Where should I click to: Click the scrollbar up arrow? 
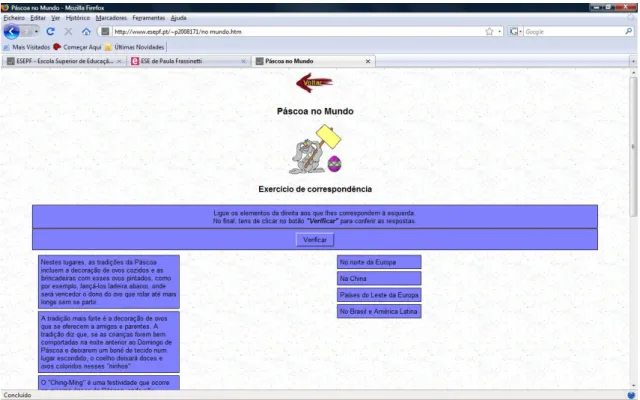pyautogui.click(x=633, y=72)
